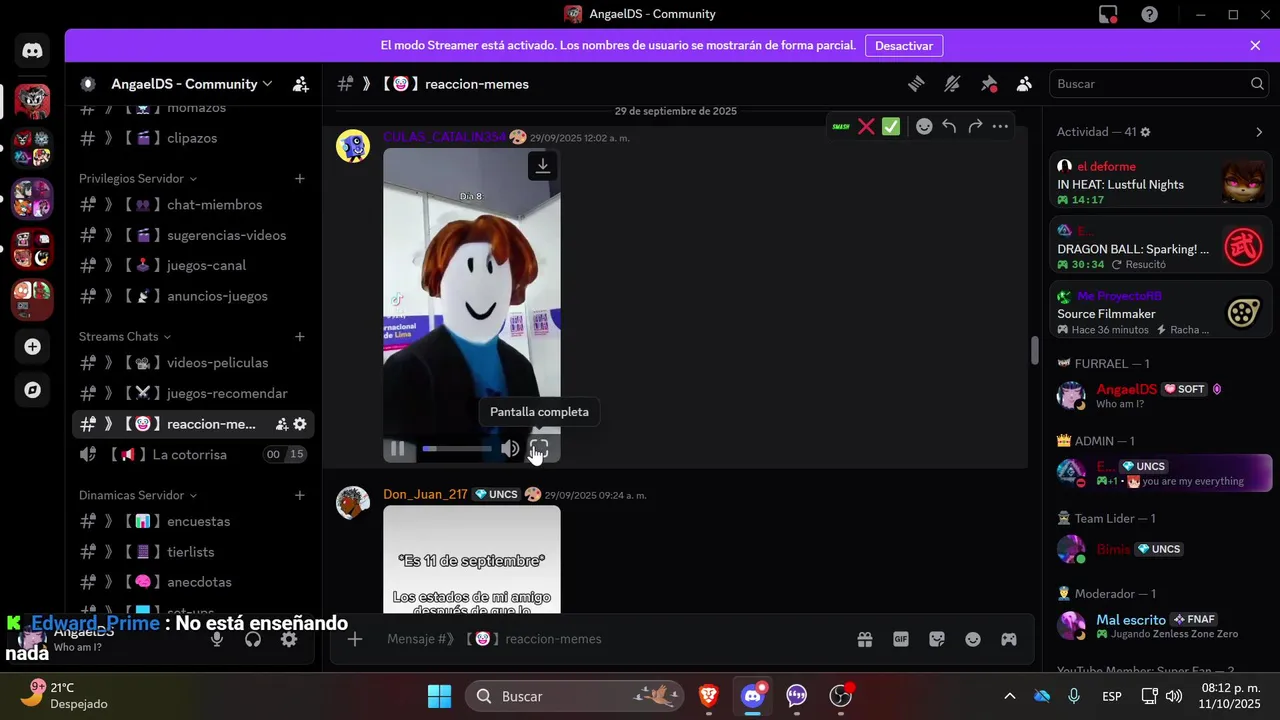React with green checkmark emoji
1280x720 pixels.
pyautogui.click(x=891, y=126)
